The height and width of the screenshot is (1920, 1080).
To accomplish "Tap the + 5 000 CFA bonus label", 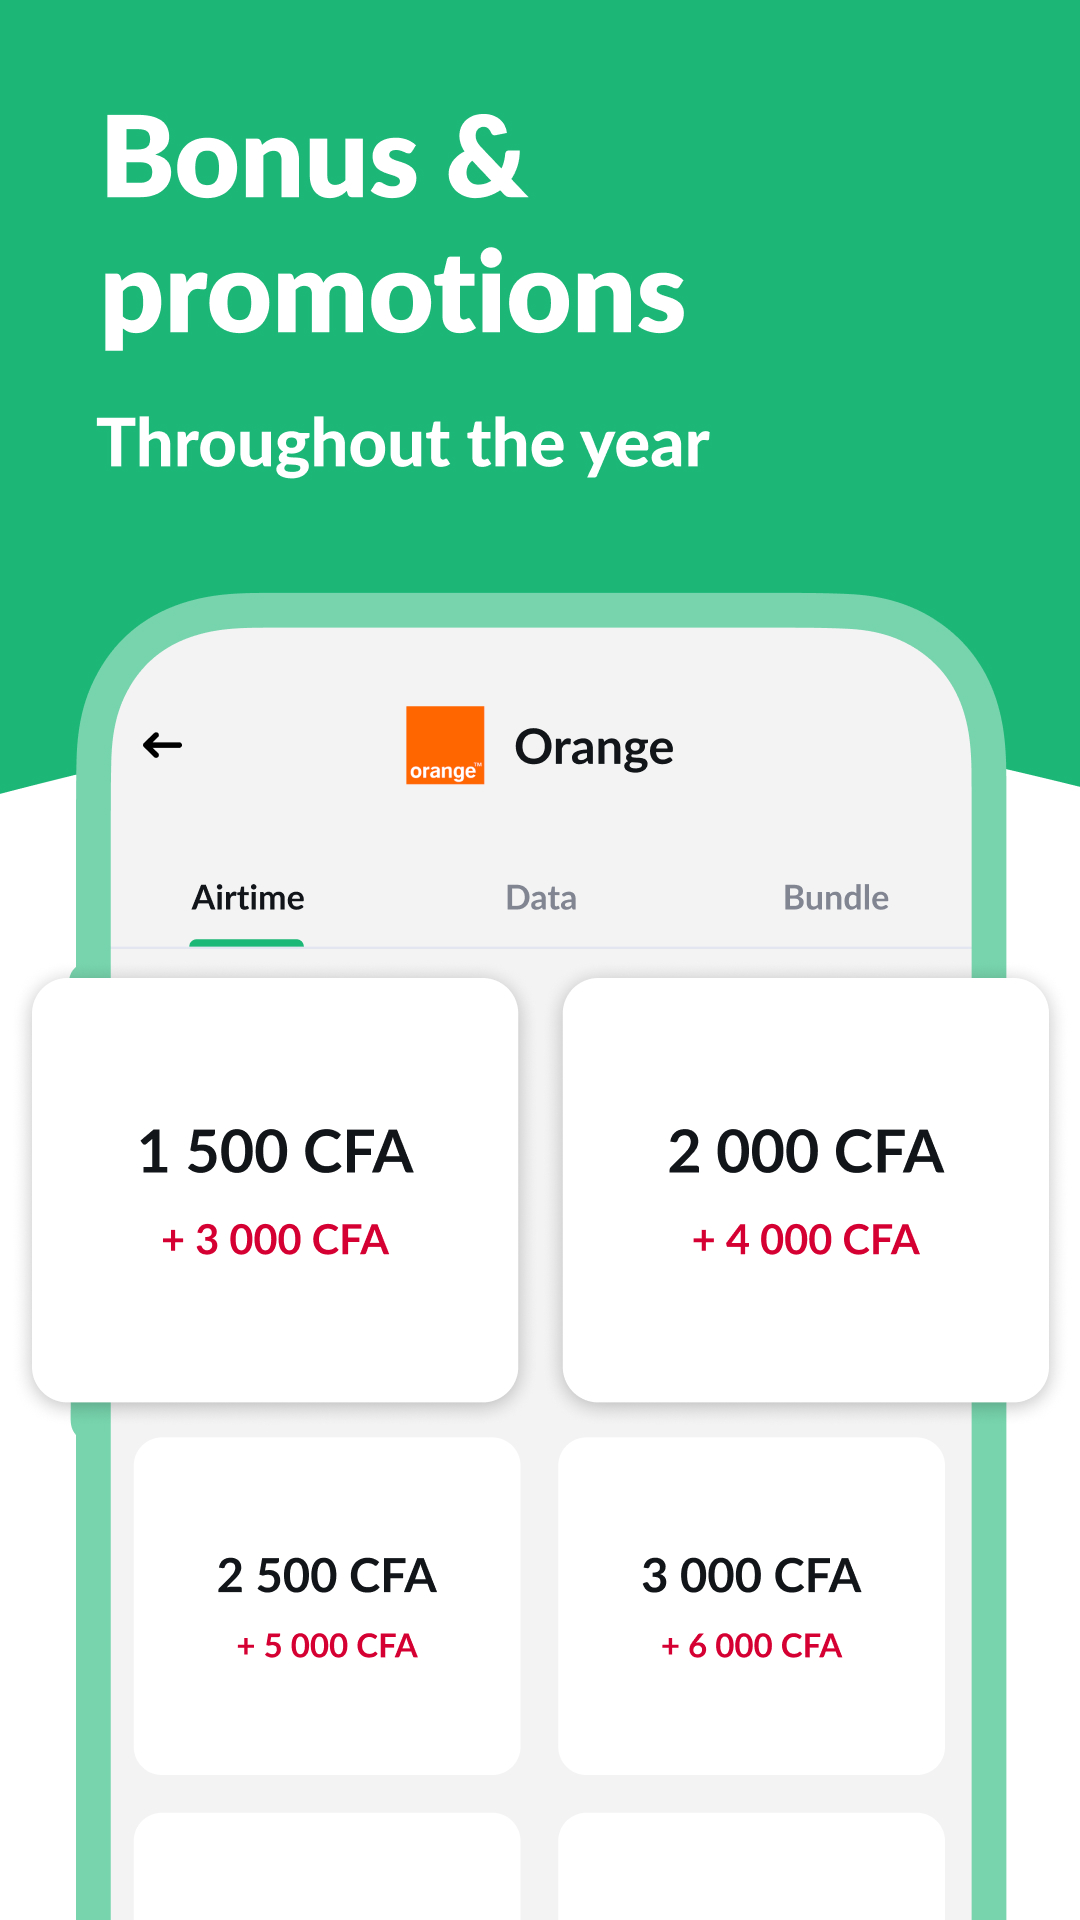I will coord(327,1646).
